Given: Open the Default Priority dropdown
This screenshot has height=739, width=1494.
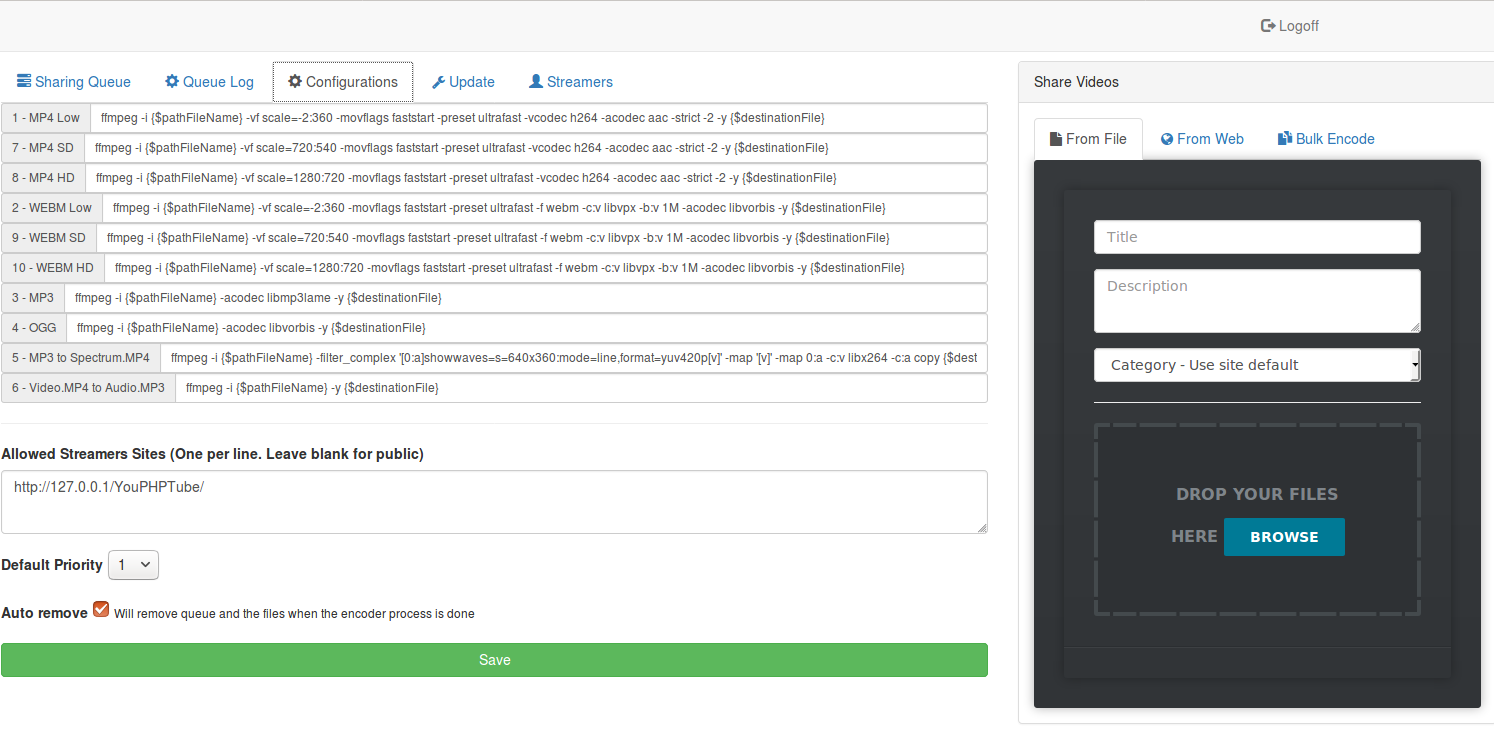Looking at the screenshot, I should (x=132, y=564).
